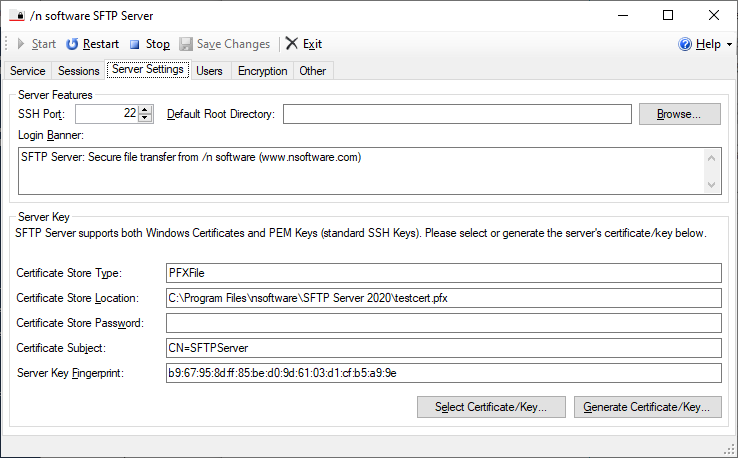
Task: Decrease the SSH Port value
Action: coord(145,118)
